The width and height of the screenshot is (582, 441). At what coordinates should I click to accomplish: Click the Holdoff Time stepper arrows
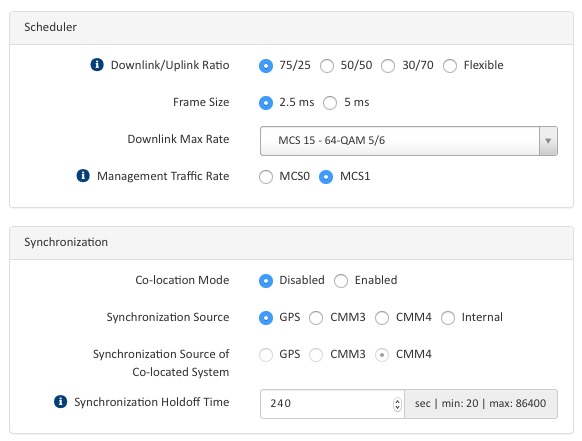(397, 404)
